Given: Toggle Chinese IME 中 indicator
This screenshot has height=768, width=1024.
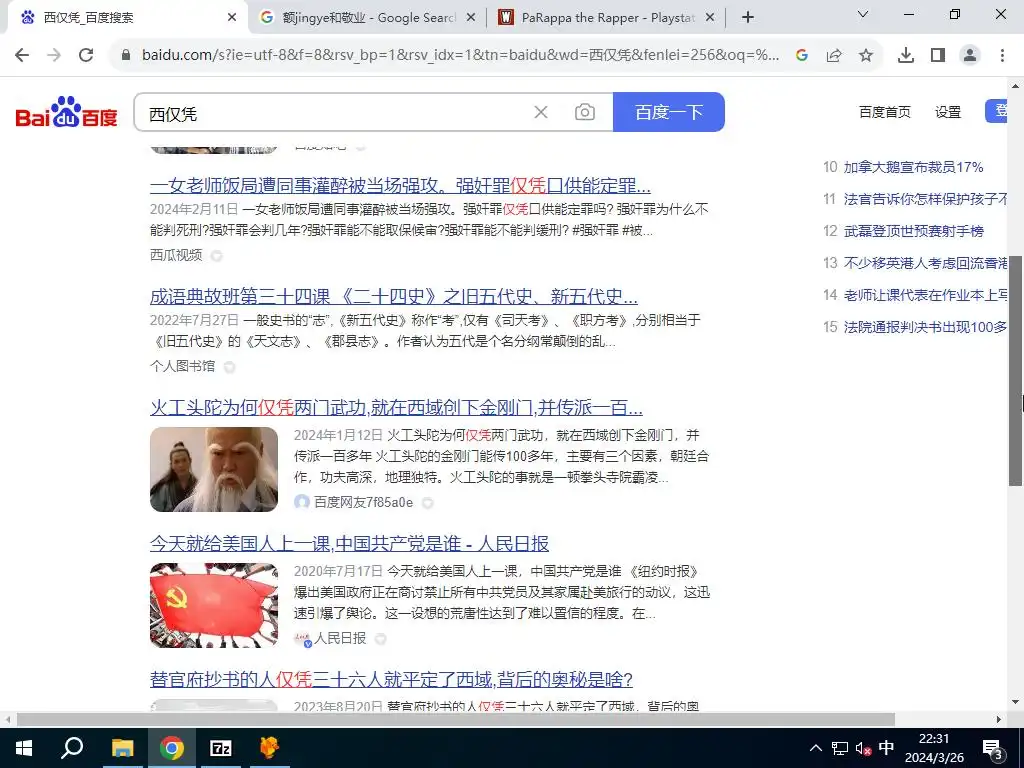Looking at the screenshot, I should click(886, 748).
